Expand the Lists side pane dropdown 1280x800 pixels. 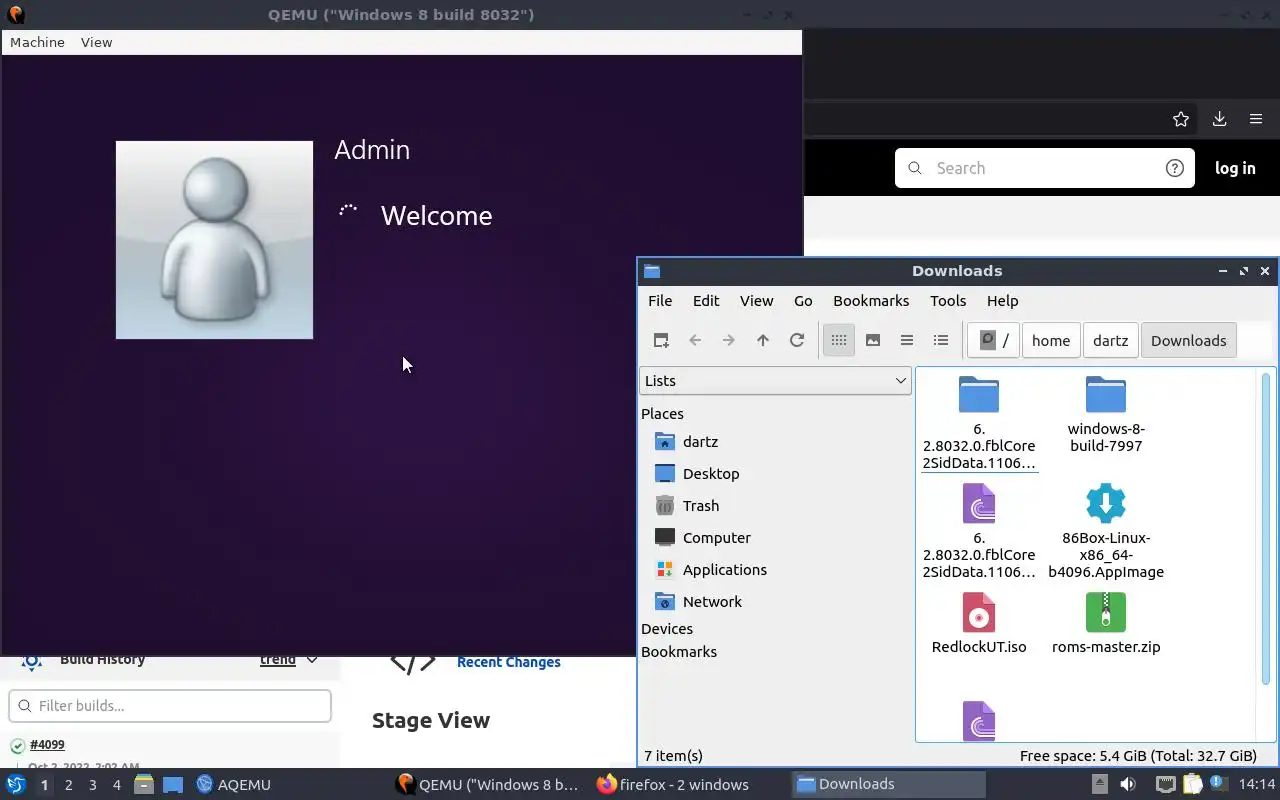pos(775,380)
